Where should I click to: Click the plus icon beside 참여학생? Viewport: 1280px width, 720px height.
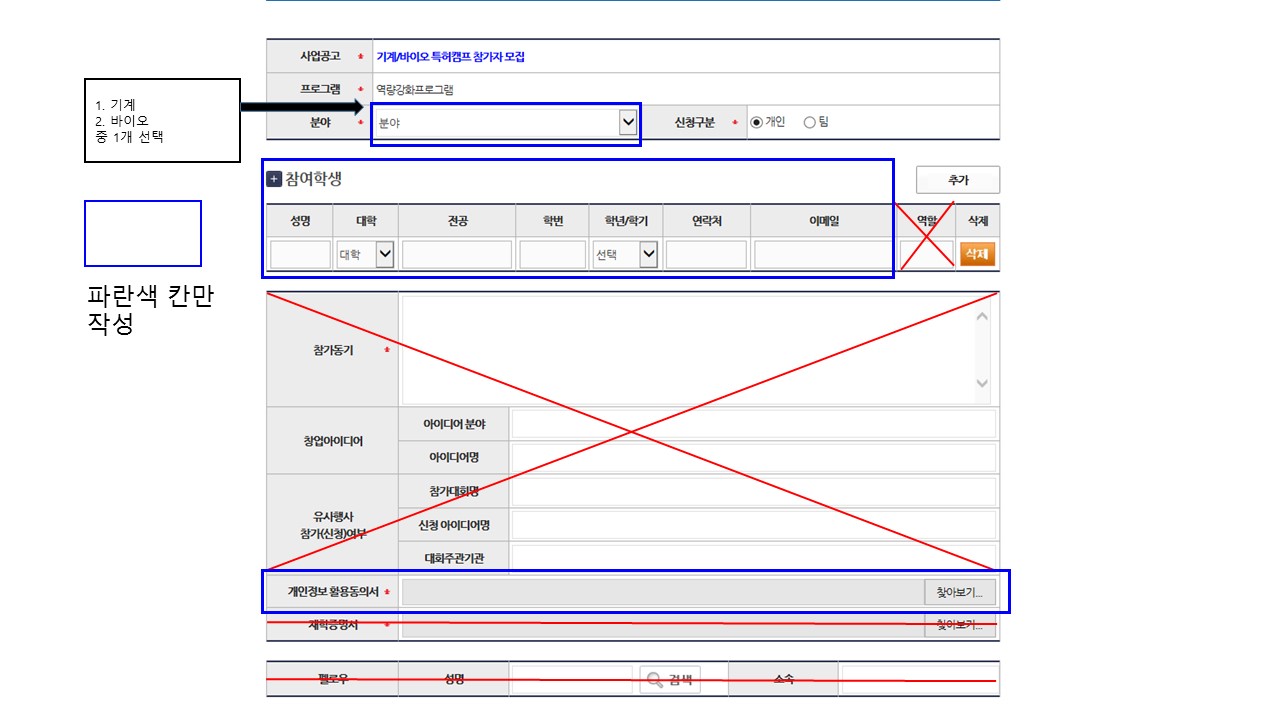pyautogui.click(x=274, y=179)
